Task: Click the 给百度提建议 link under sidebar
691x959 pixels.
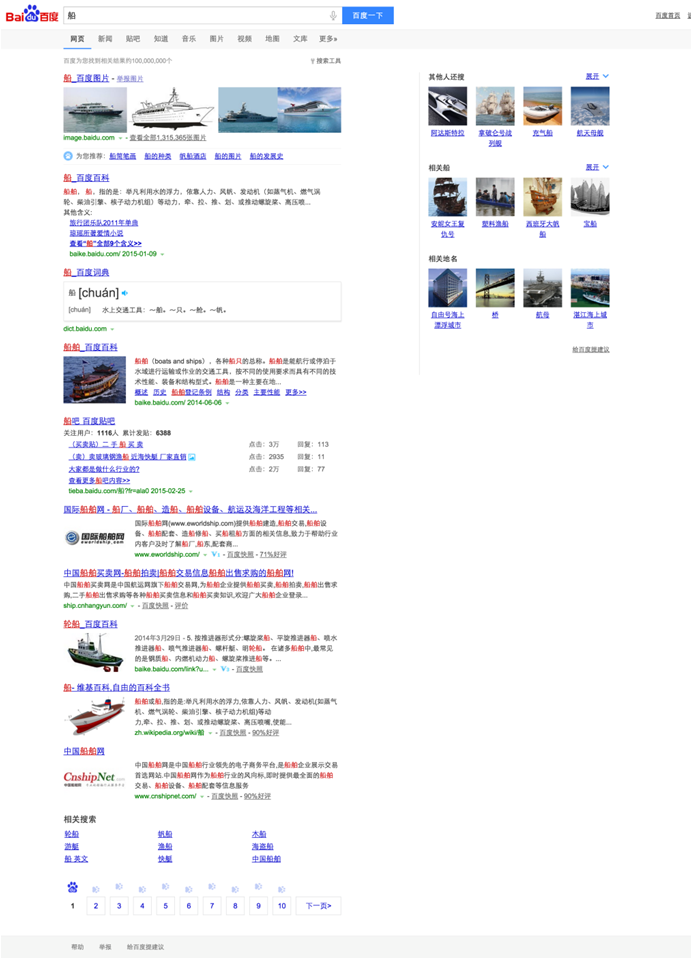Action: point(591,349)
